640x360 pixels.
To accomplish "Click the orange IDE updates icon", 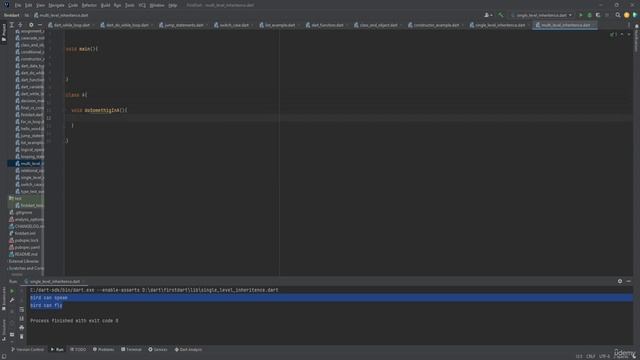I will pyautogui.click(x=627, y=15).
